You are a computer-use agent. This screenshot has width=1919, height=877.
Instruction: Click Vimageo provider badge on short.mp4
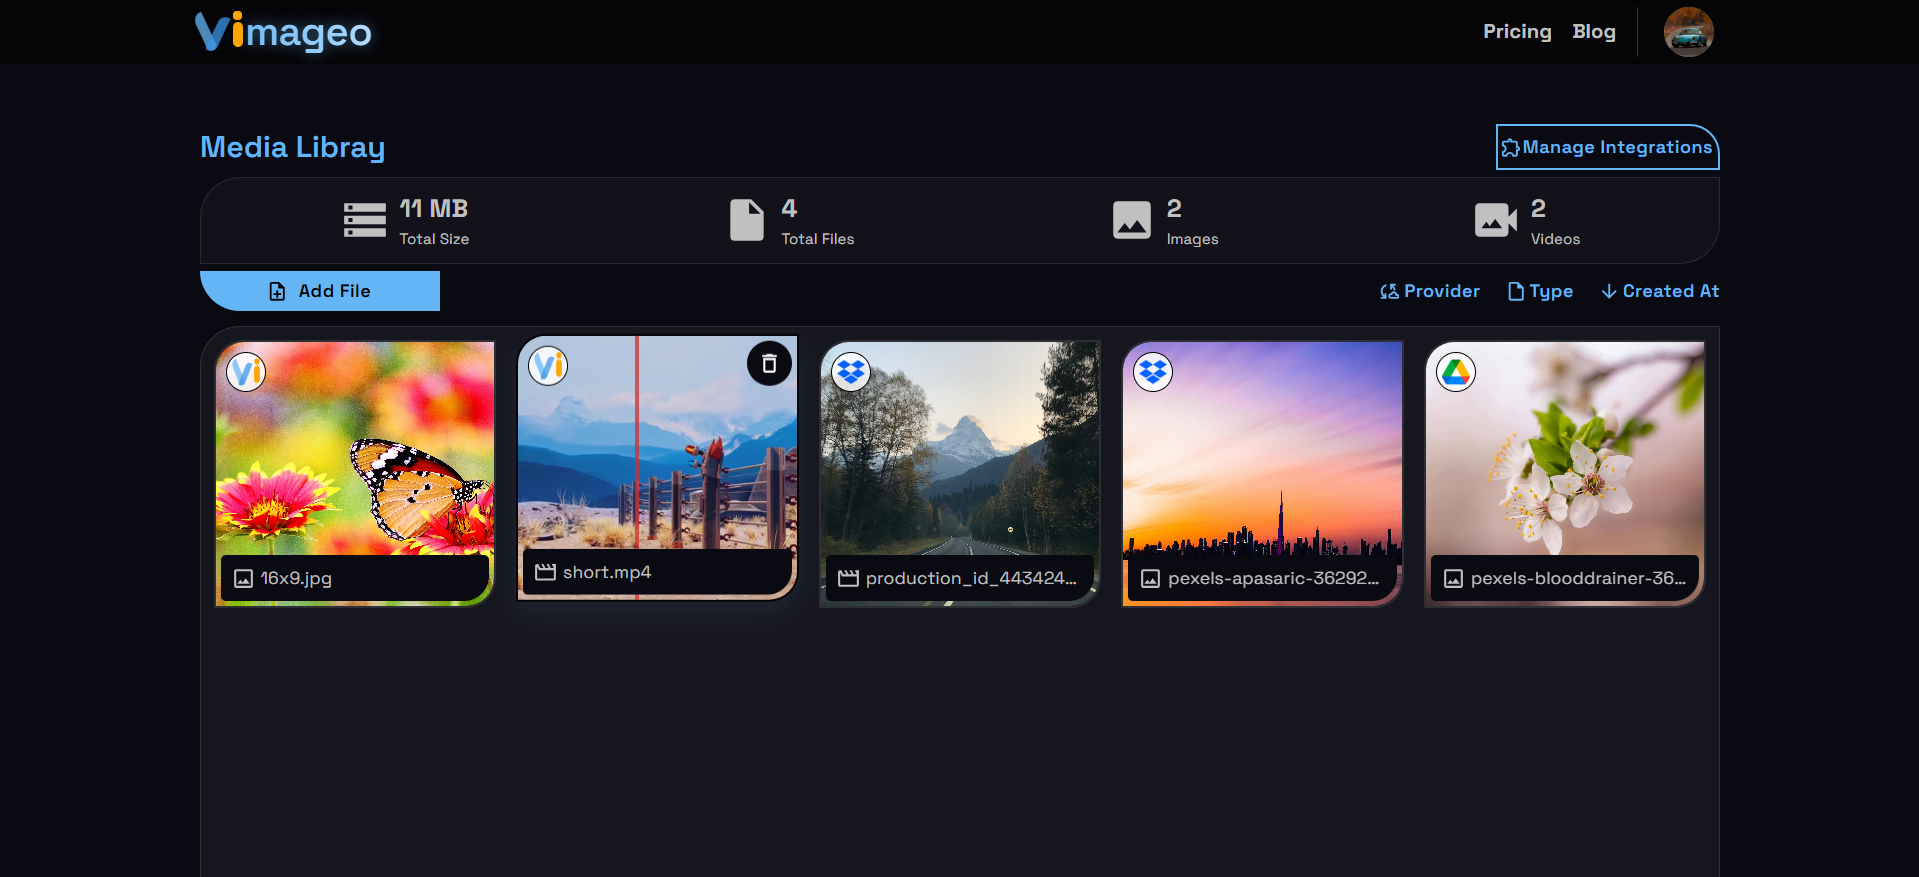[548, 366]
